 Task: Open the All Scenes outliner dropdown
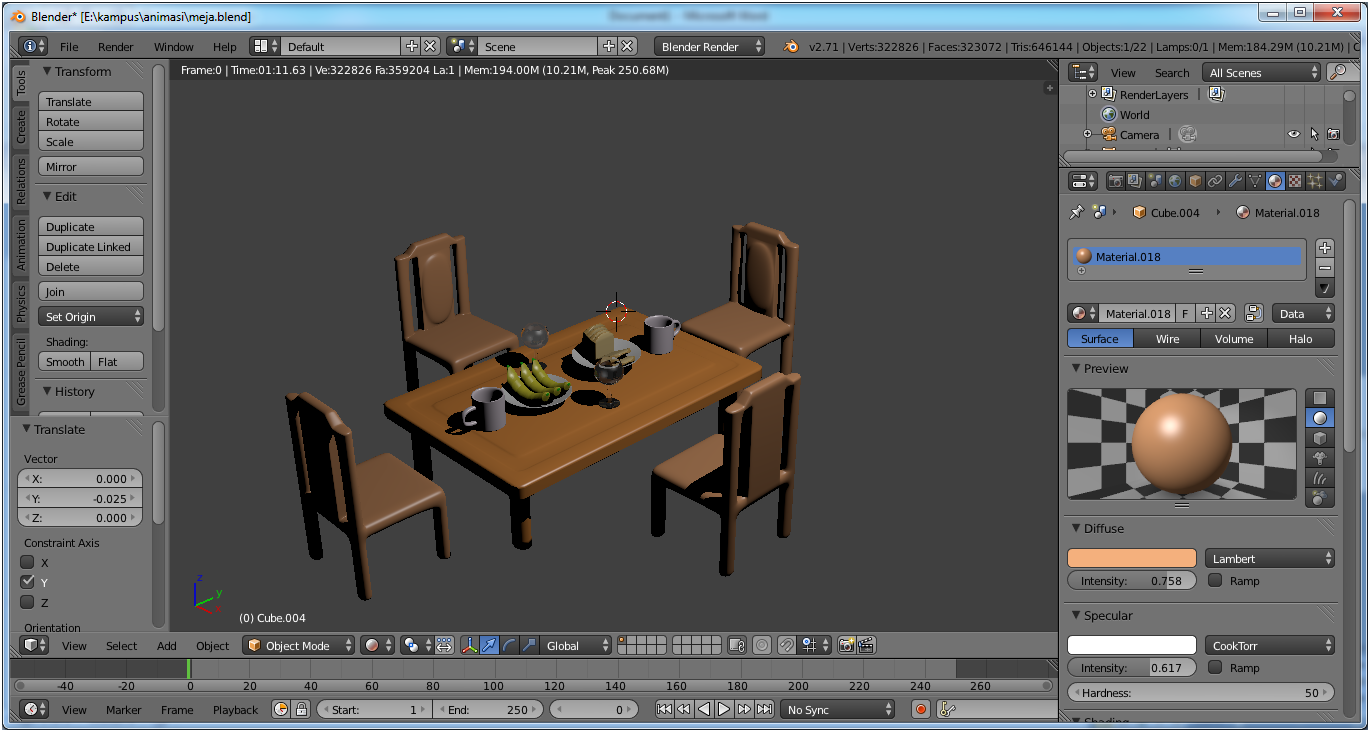1263,72
